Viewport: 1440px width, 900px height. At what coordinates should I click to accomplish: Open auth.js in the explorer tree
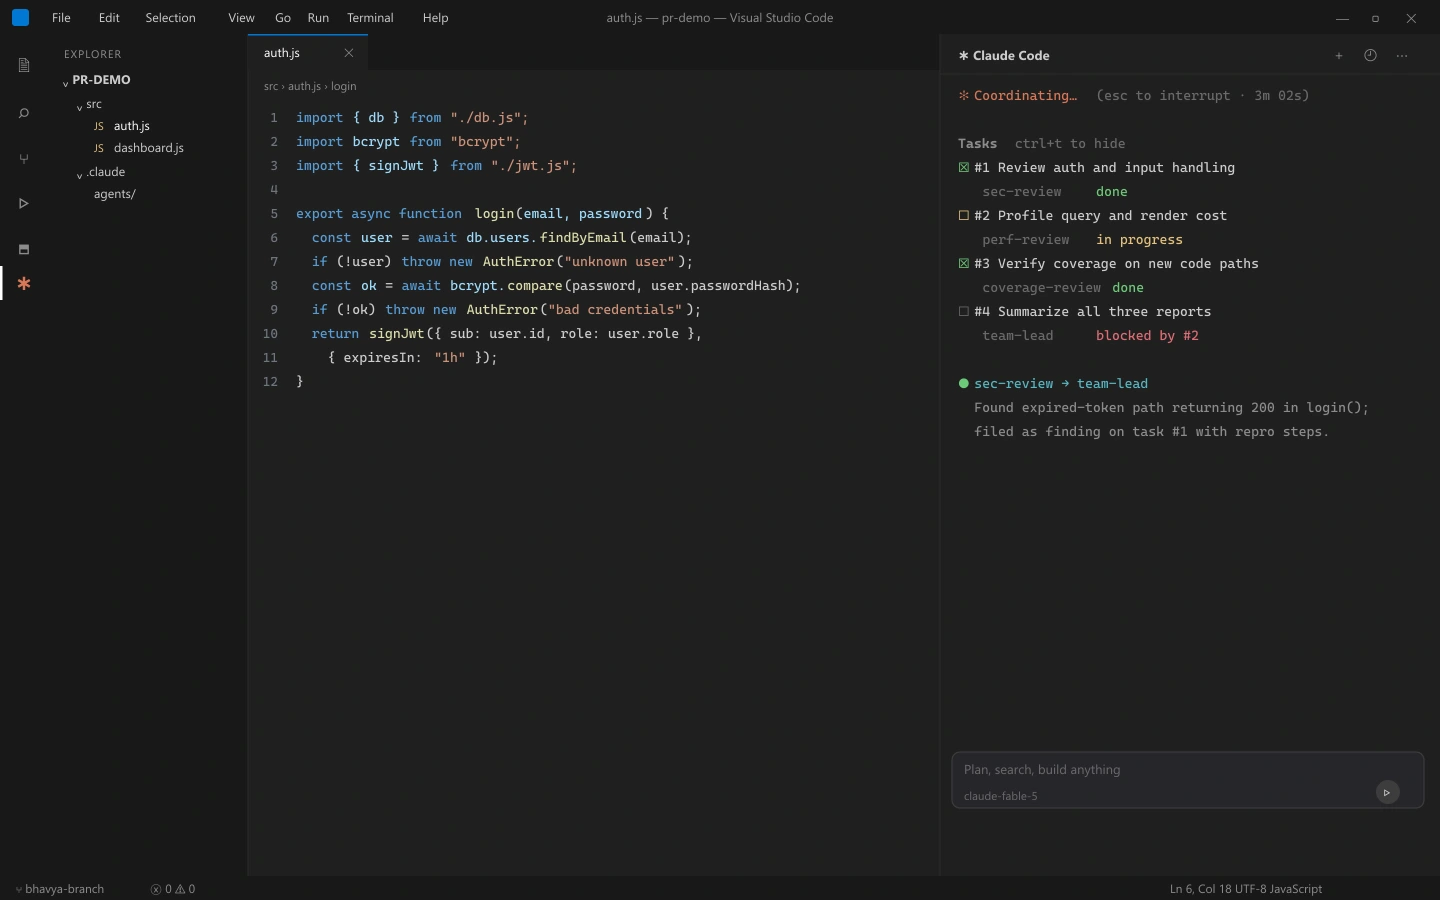coord(132,126)
